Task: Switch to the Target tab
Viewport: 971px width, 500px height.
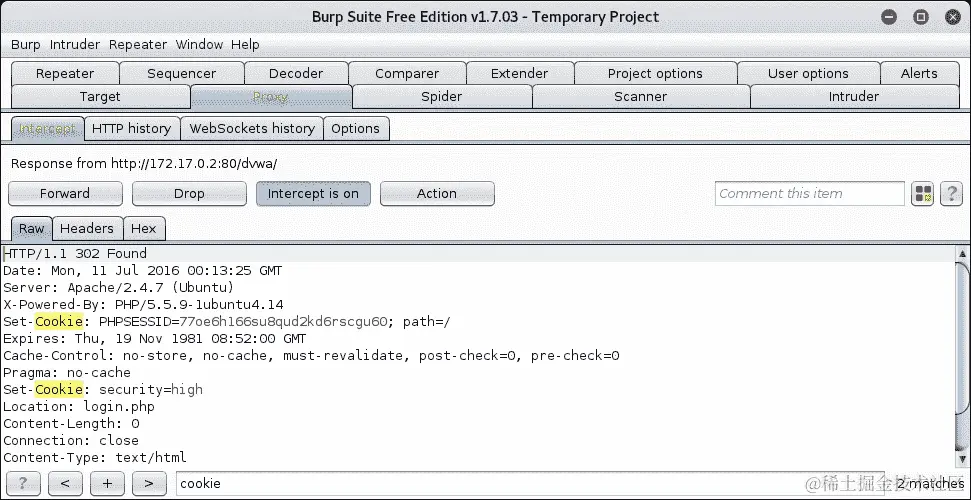Action: pyautogui.click(x=100, y=97)
